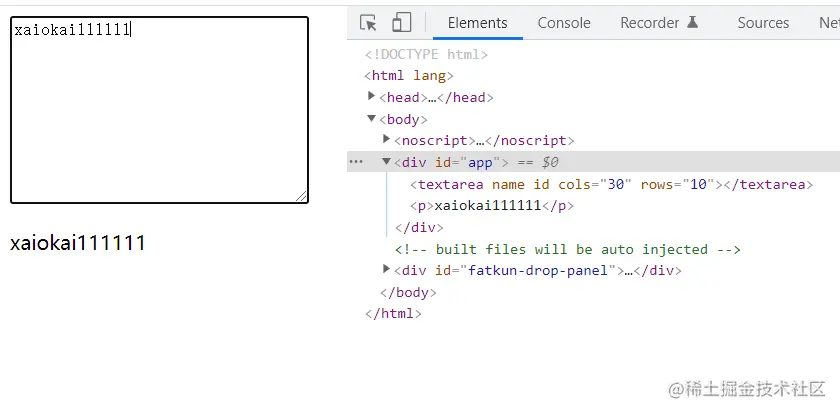Switch to the Sources tab
Viewport: 840px width, 413px height.
click(x=763, y=23)
